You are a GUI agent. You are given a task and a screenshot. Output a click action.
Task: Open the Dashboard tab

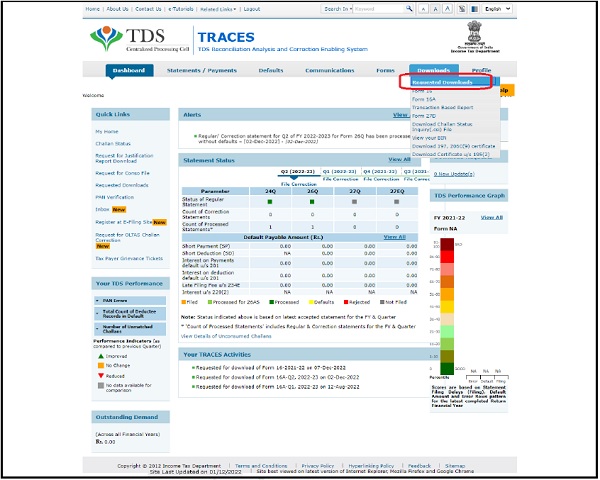click(129, 70)
